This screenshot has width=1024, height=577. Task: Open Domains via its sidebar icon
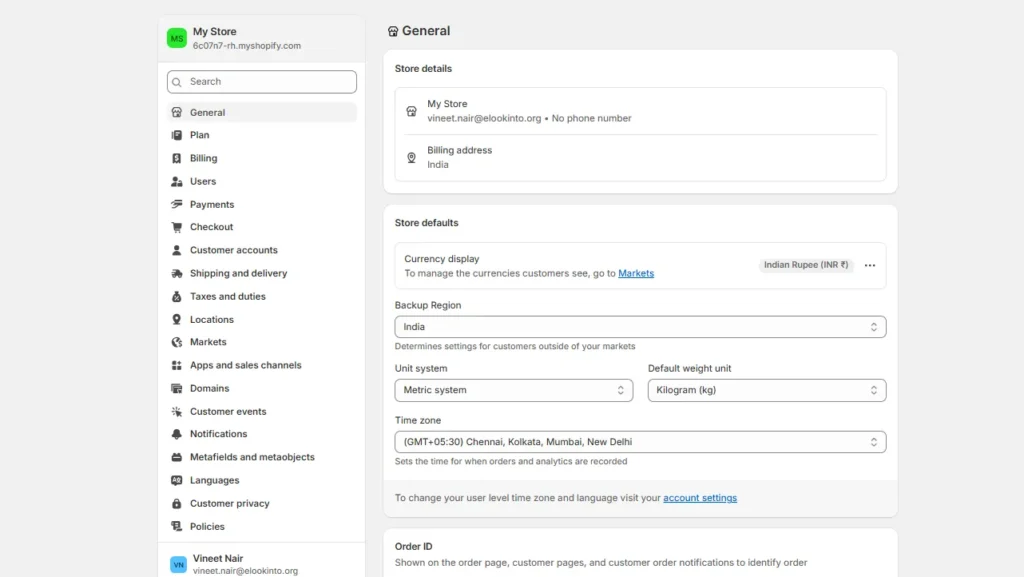tap(176, 388)
